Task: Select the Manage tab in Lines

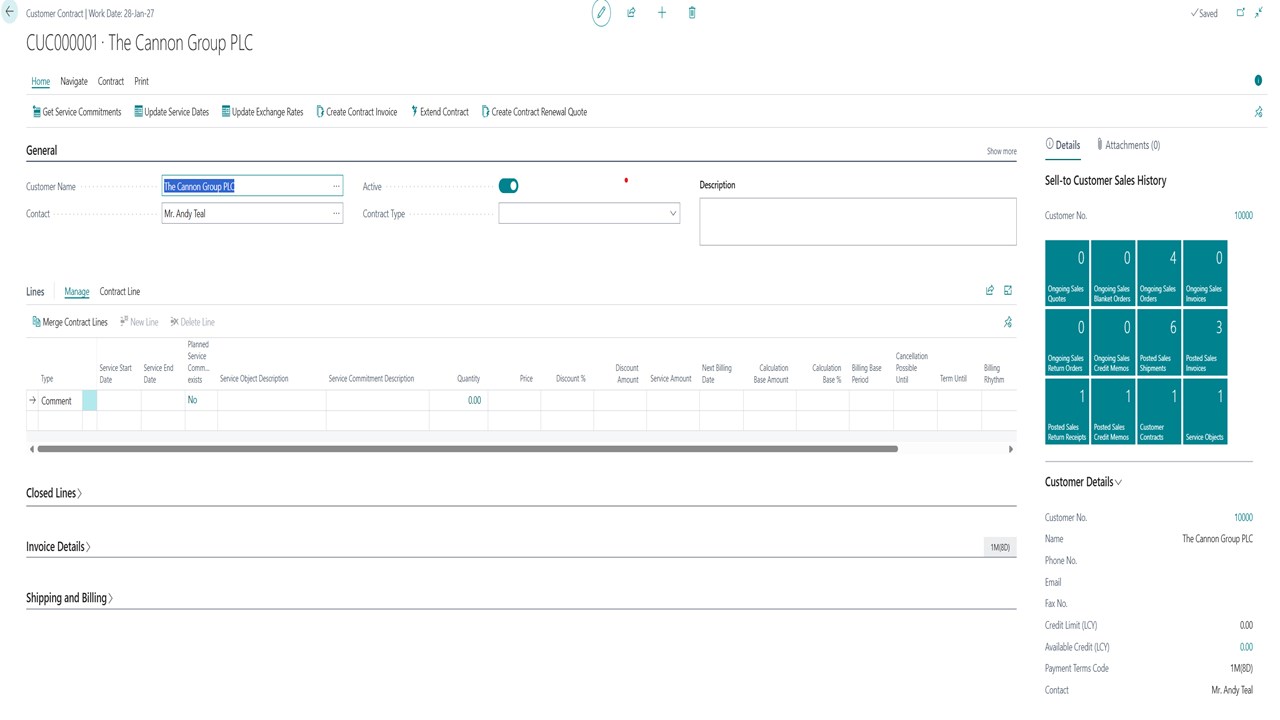Action: 77,291
